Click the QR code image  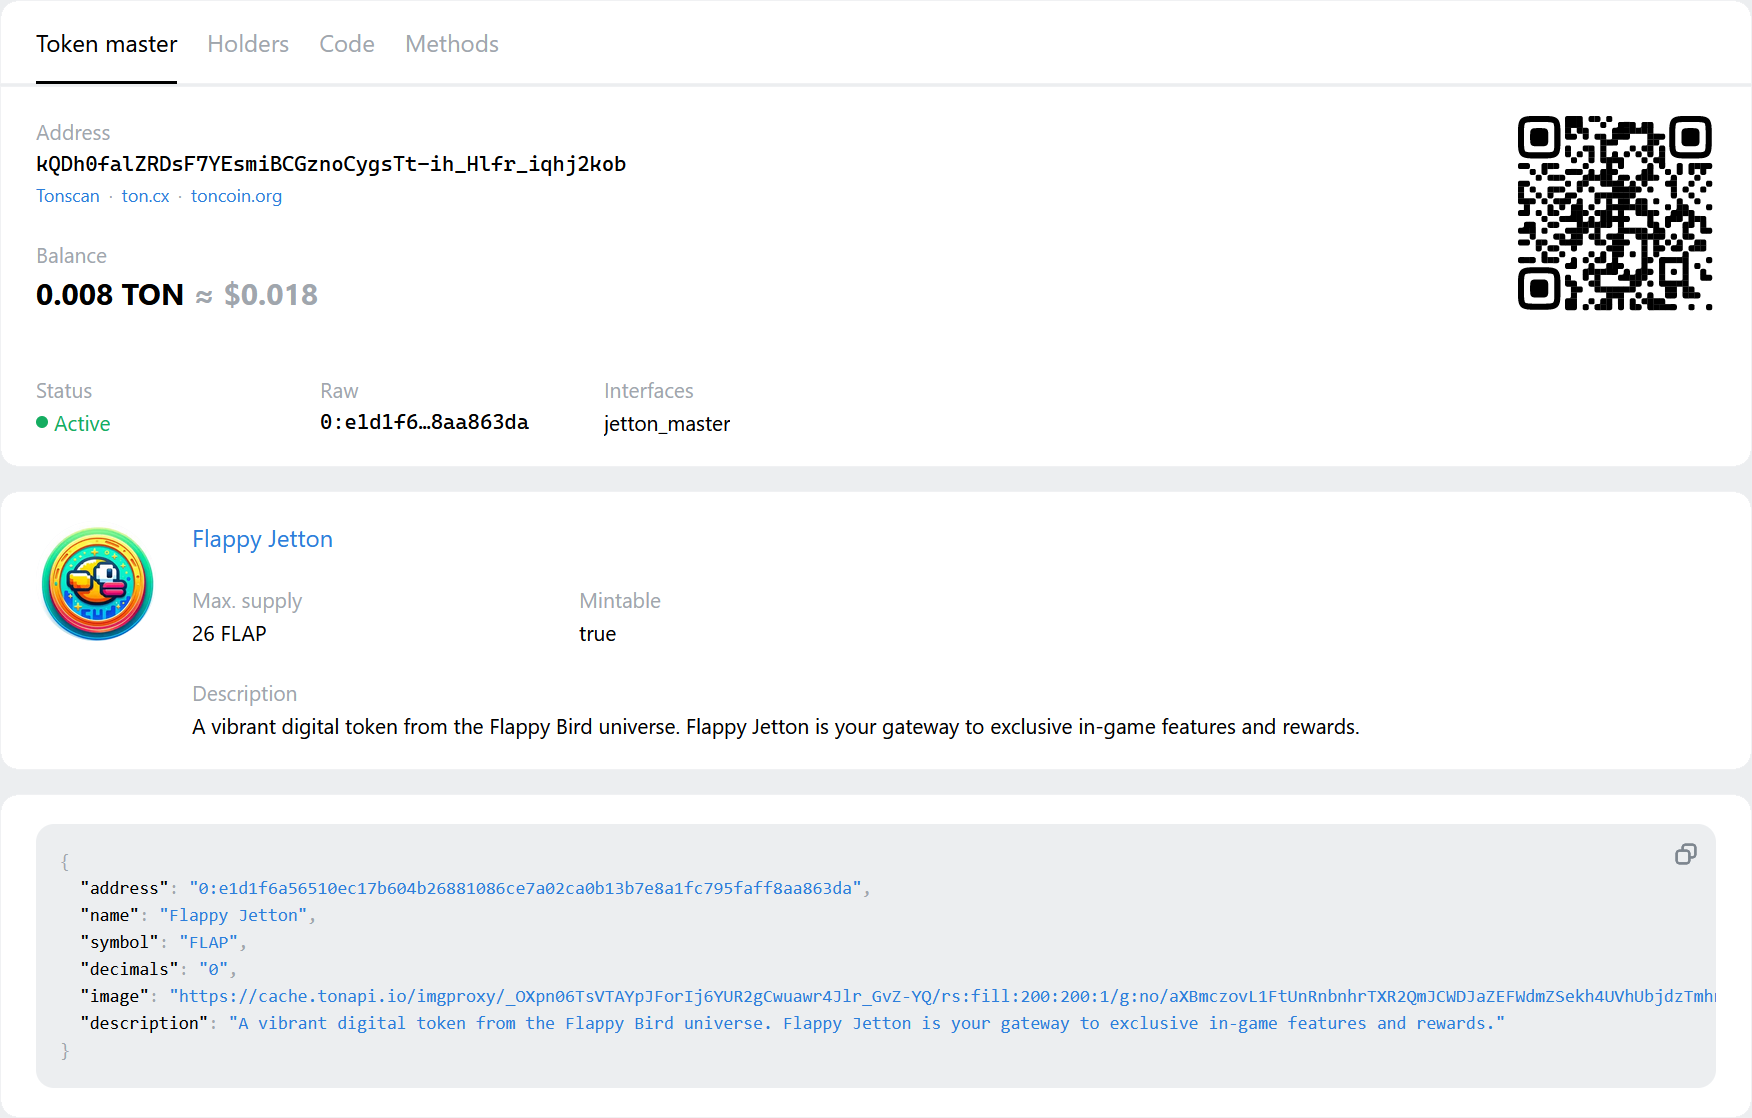click(1614, 213)
